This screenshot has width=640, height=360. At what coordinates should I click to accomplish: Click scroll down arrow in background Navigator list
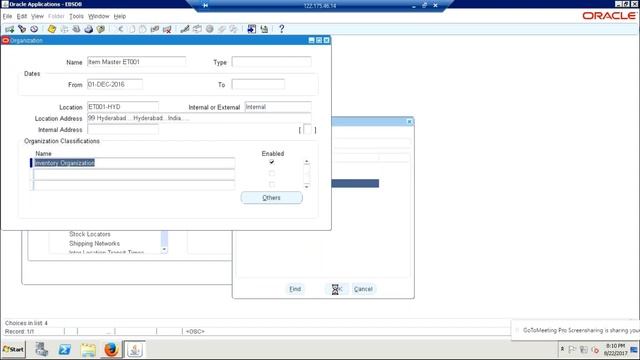click(x=164, y=249)
